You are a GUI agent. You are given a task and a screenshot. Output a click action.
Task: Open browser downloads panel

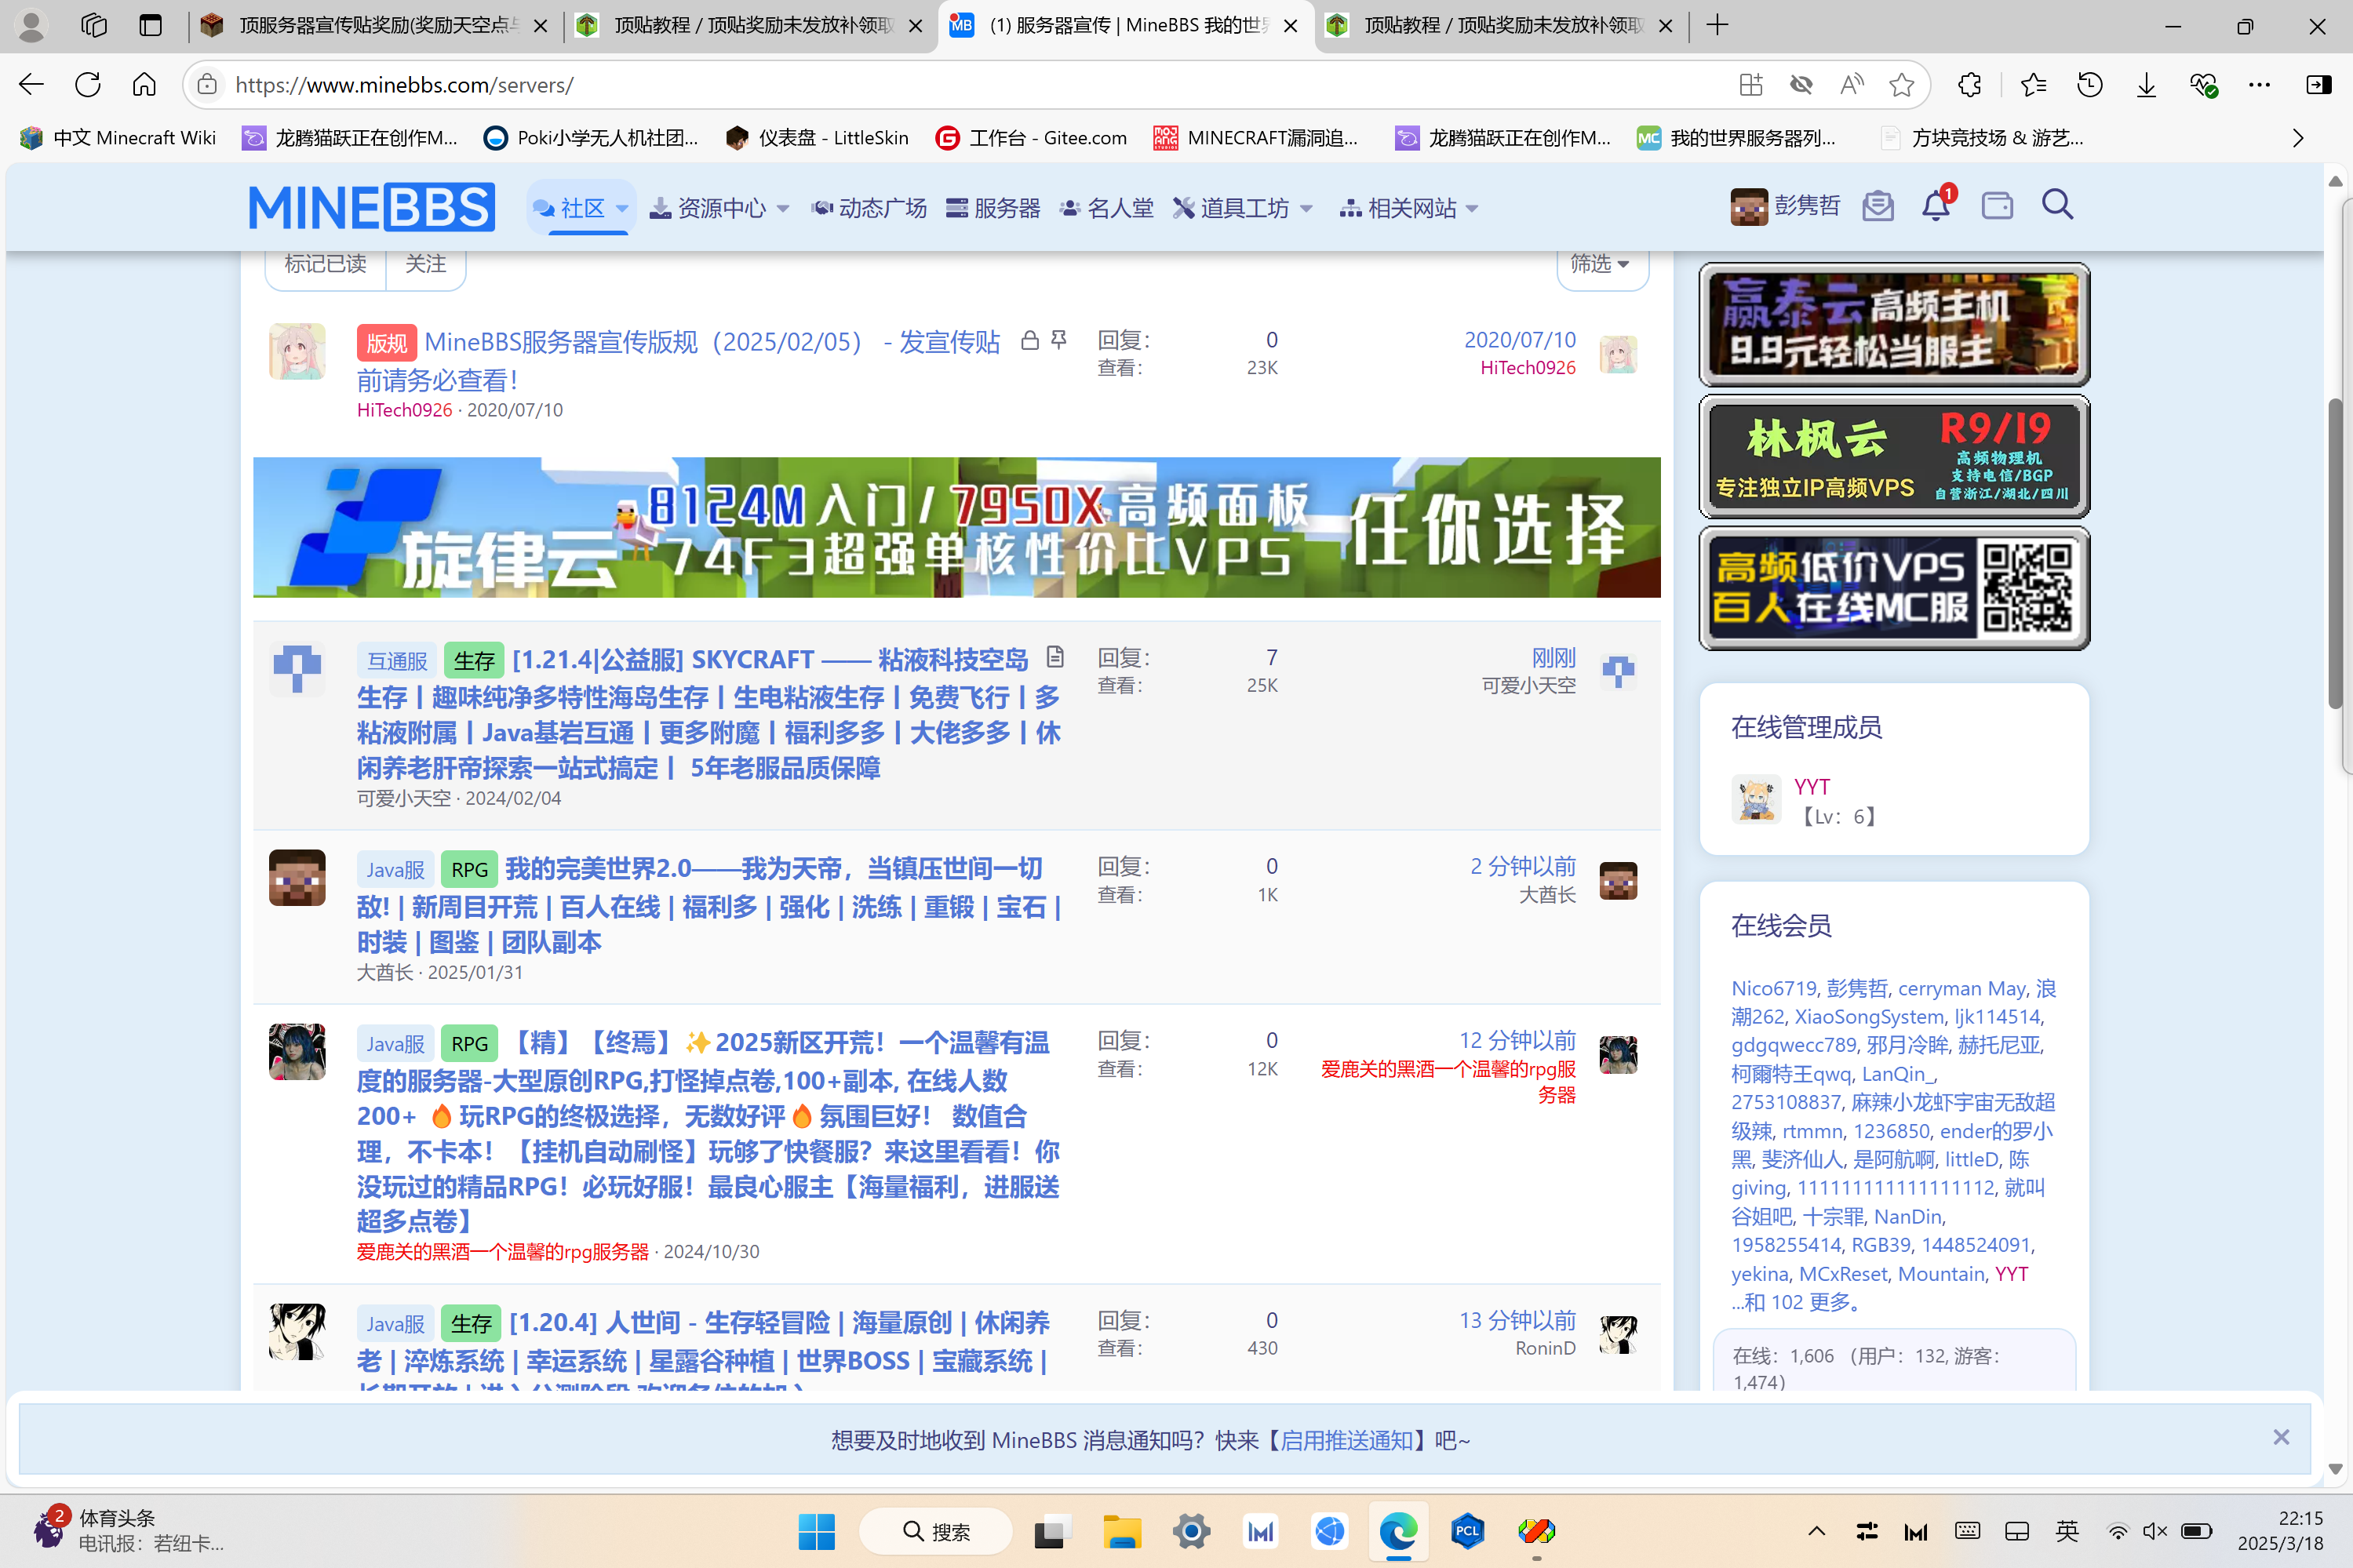click(2146, 85)
